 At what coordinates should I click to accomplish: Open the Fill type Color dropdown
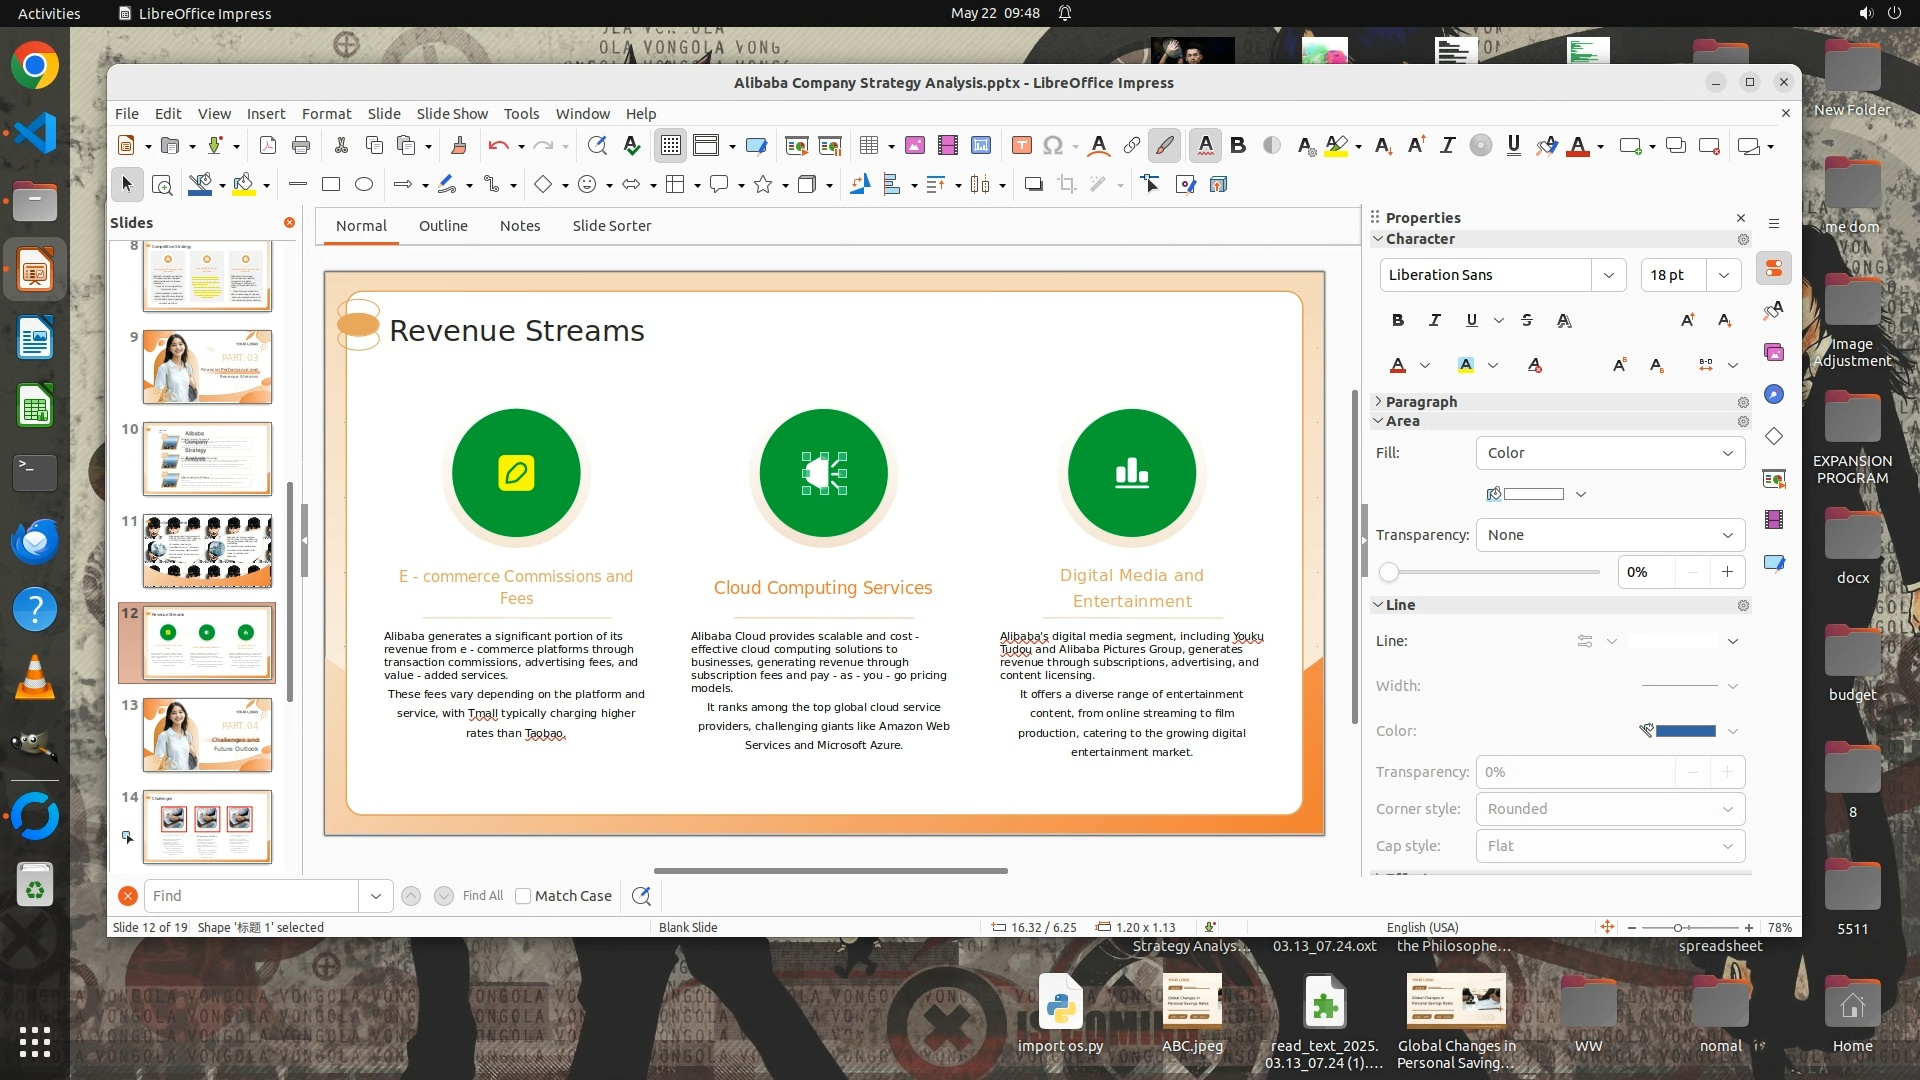click(x=1610, y=453)
